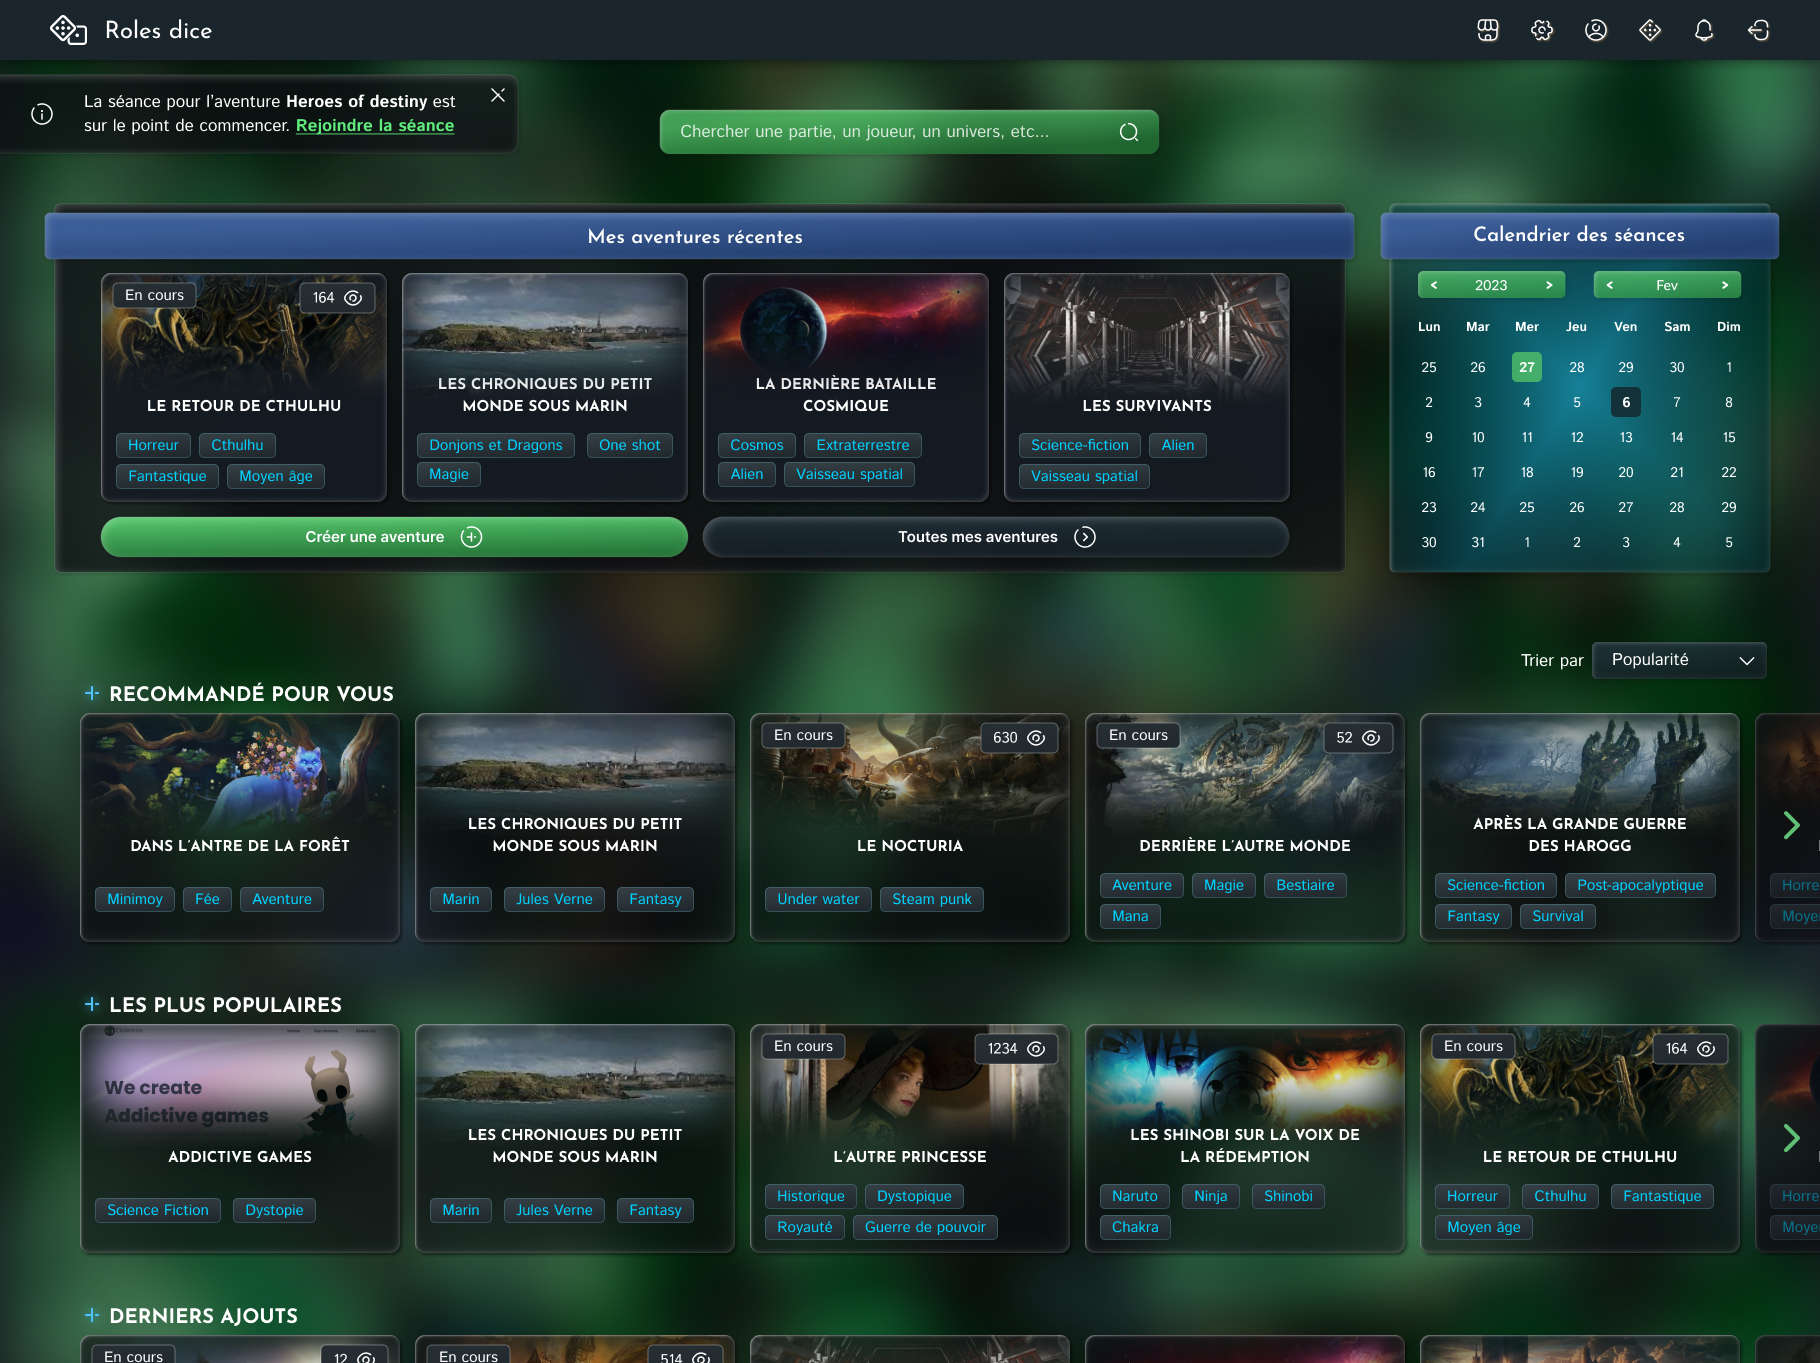The width and height of the screenshot is (1820, 1363).
Task: Go to next month in calendar
Action: click(x=1725, y=285)
